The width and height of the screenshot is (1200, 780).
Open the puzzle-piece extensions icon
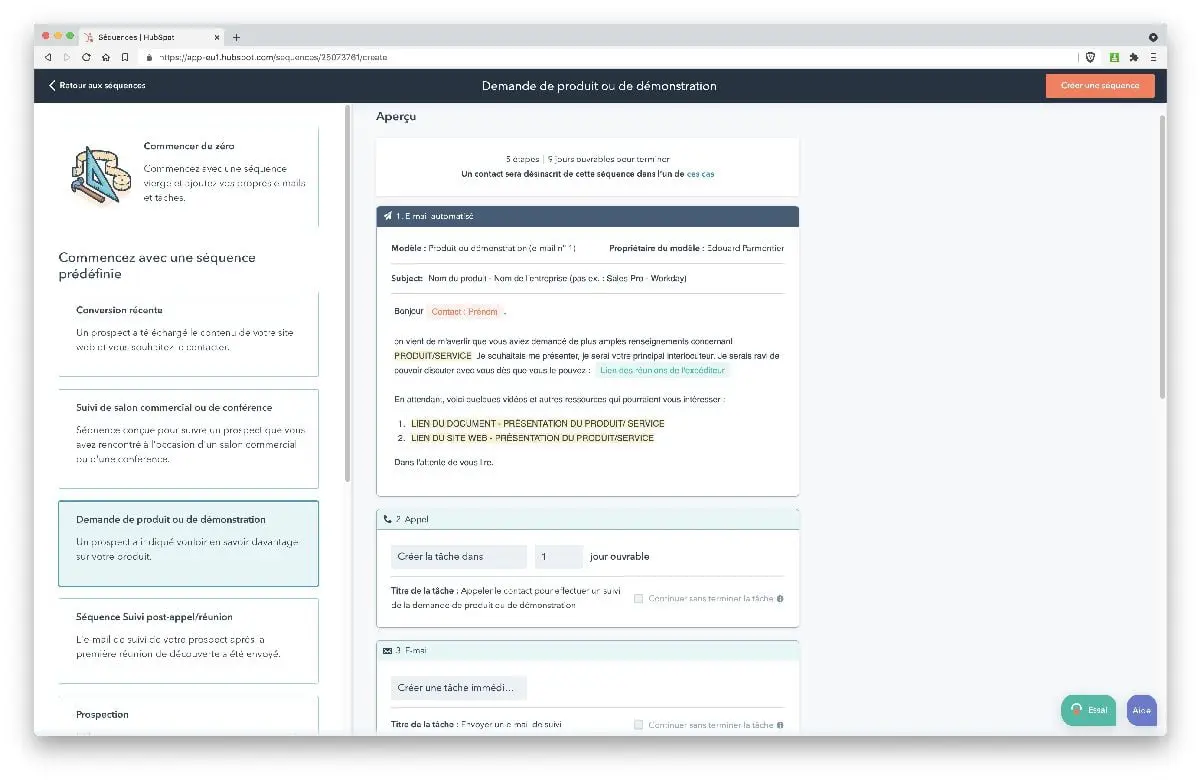click(x=1134, y=57)
